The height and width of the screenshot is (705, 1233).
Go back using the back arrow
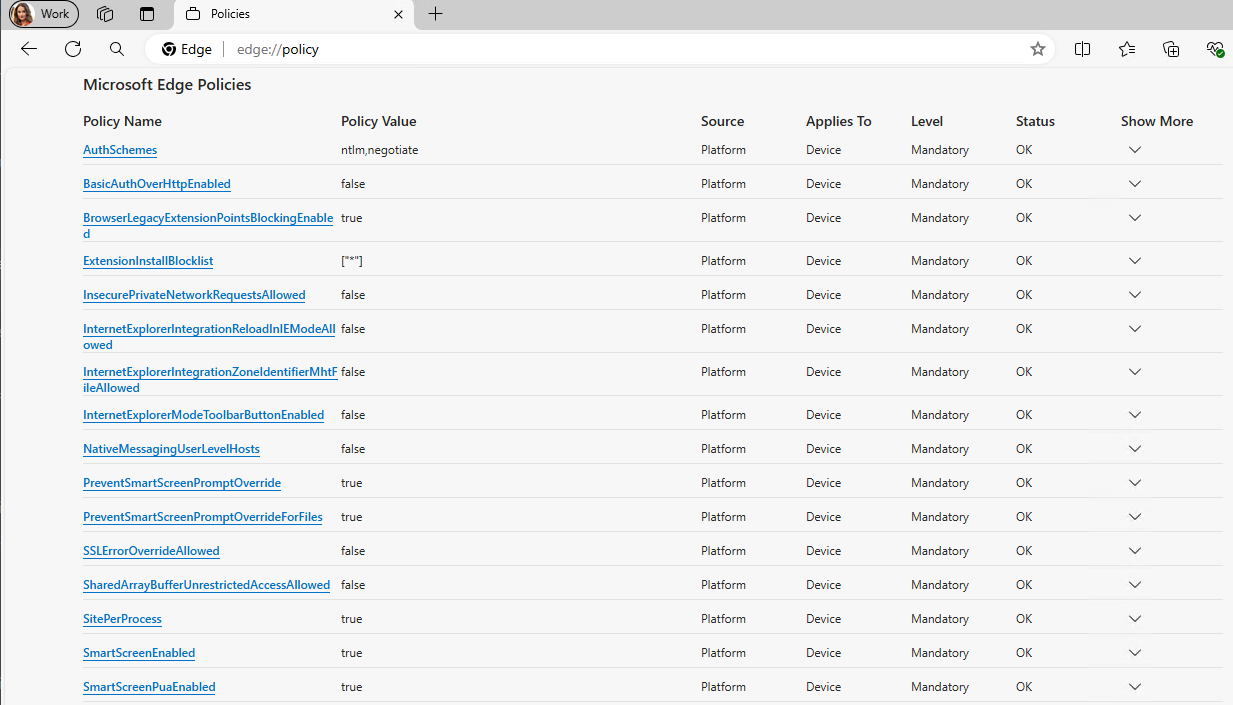pos(29,49)
